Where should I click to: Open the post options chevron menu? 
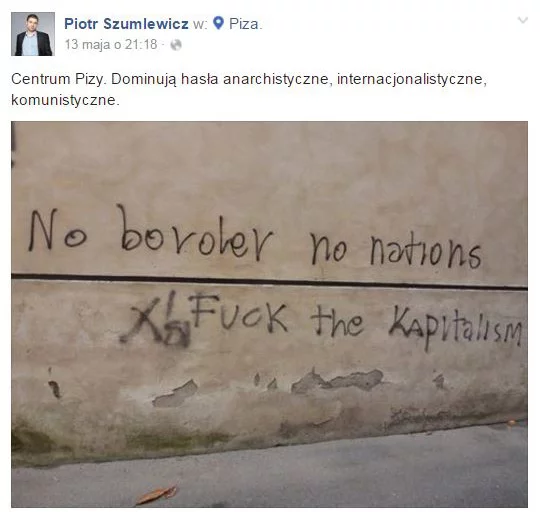tap(522, 20)
